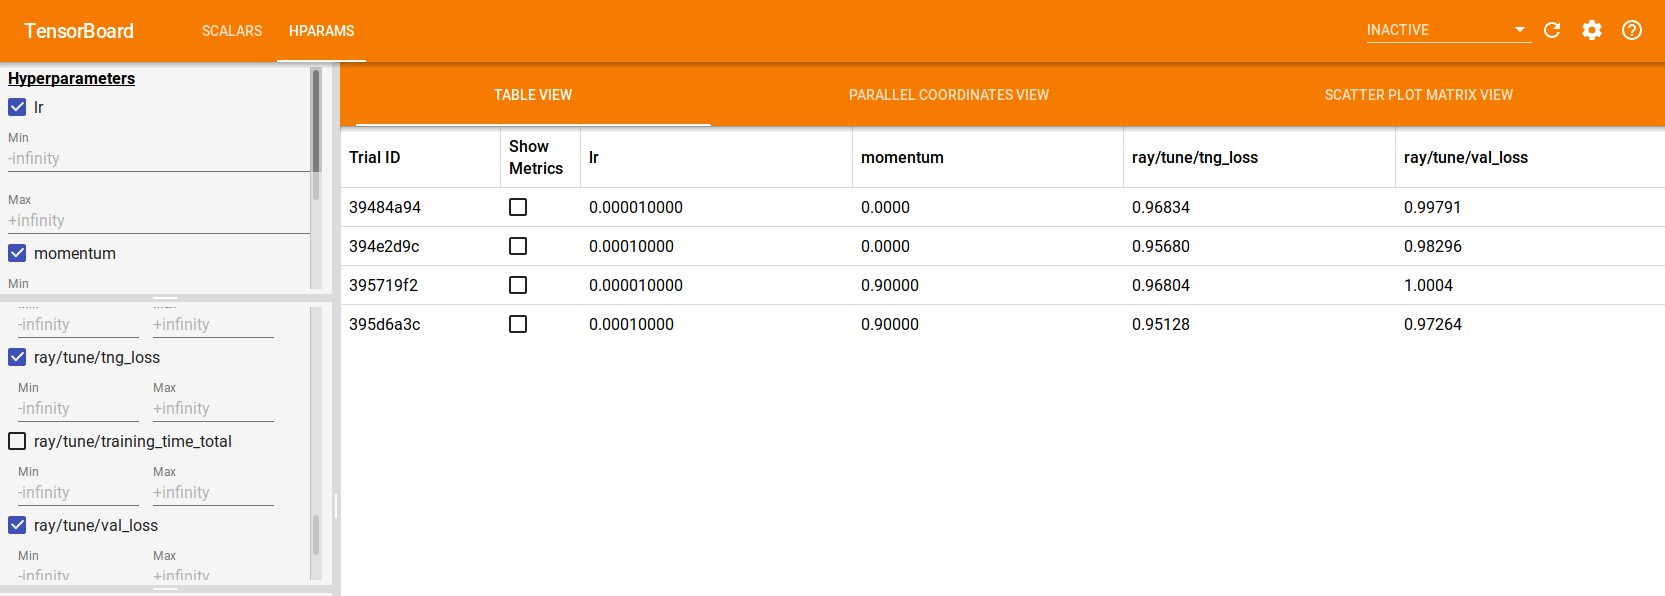Open the INACTIVE plugins dropdown
This screenshot has height=596, width=1665.
1447,30
